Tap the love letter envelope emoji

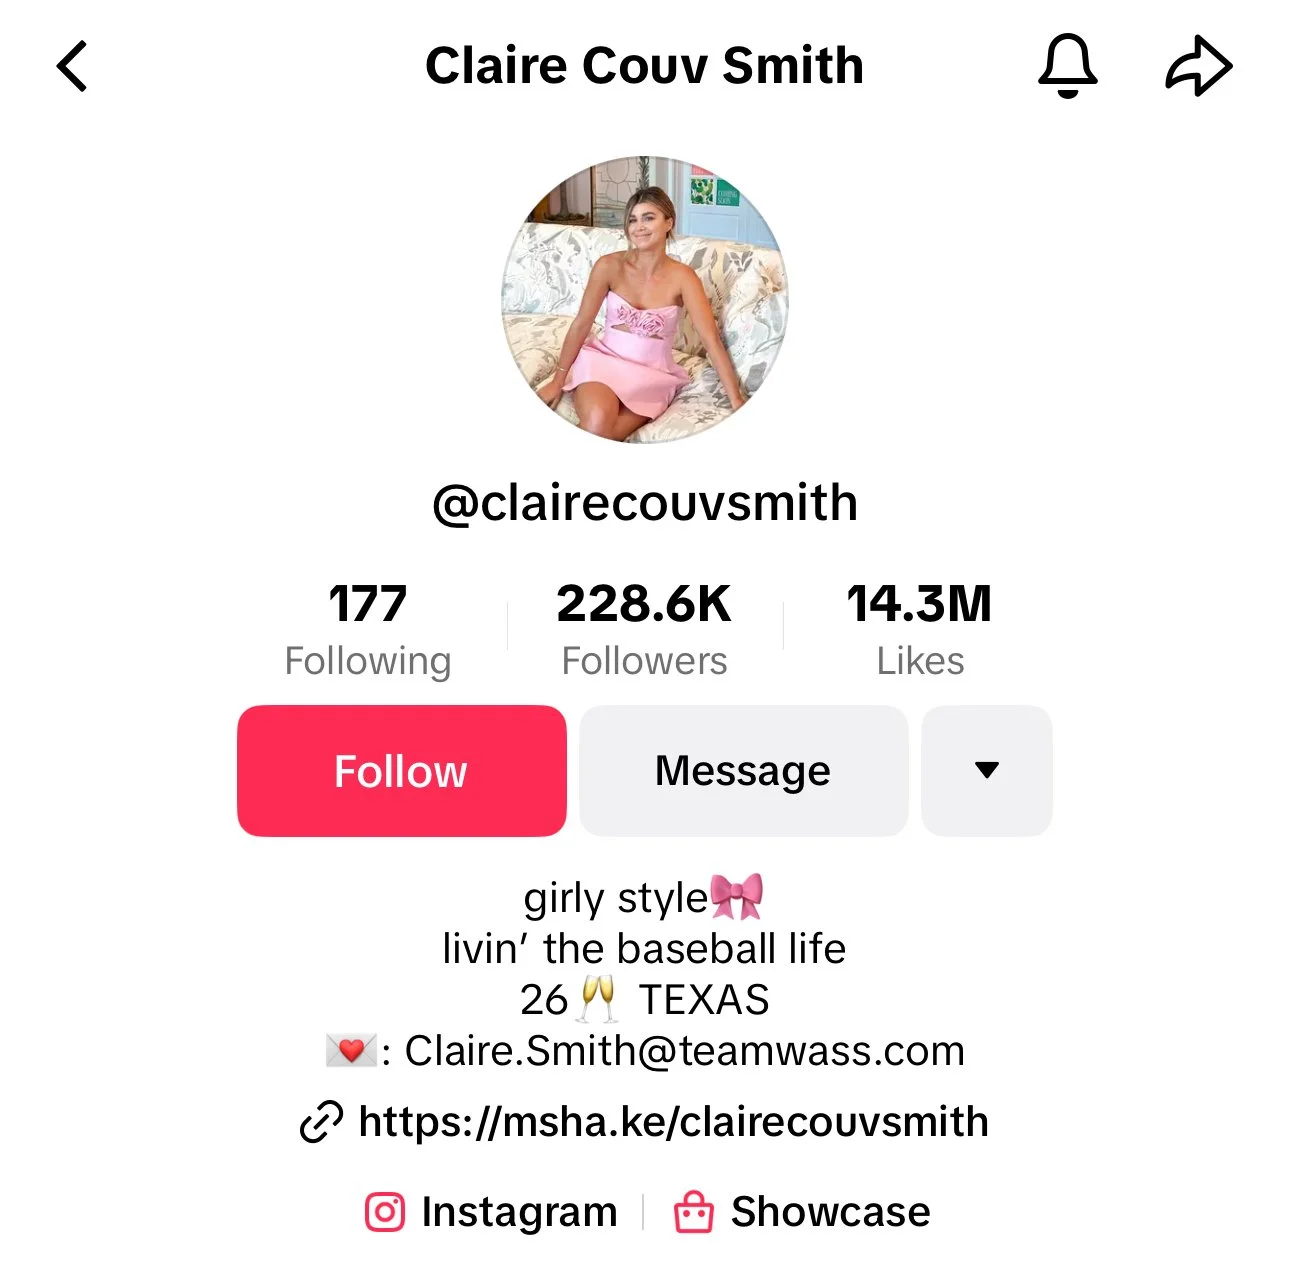[x=350, y=1051]
